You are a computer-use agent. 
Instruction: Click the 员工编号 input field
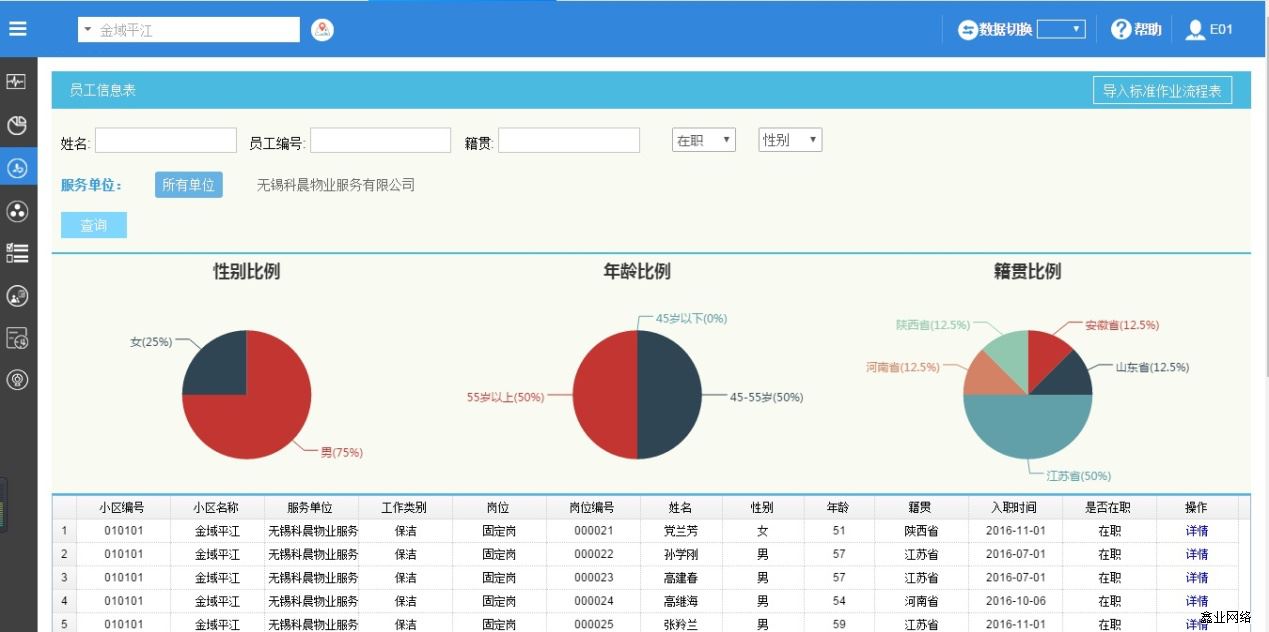(380, 141)
